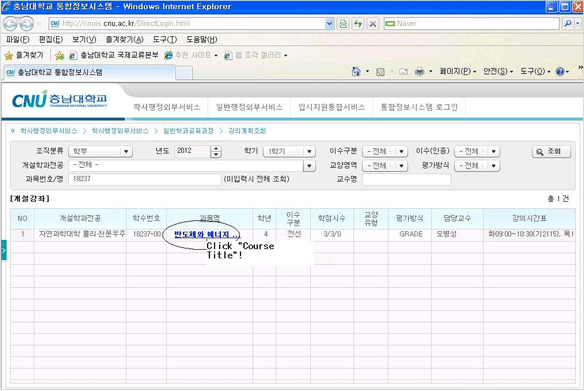Screen dimensions: 584x391
Task: Click the Home icon in command bar
Action: (356, 71)
